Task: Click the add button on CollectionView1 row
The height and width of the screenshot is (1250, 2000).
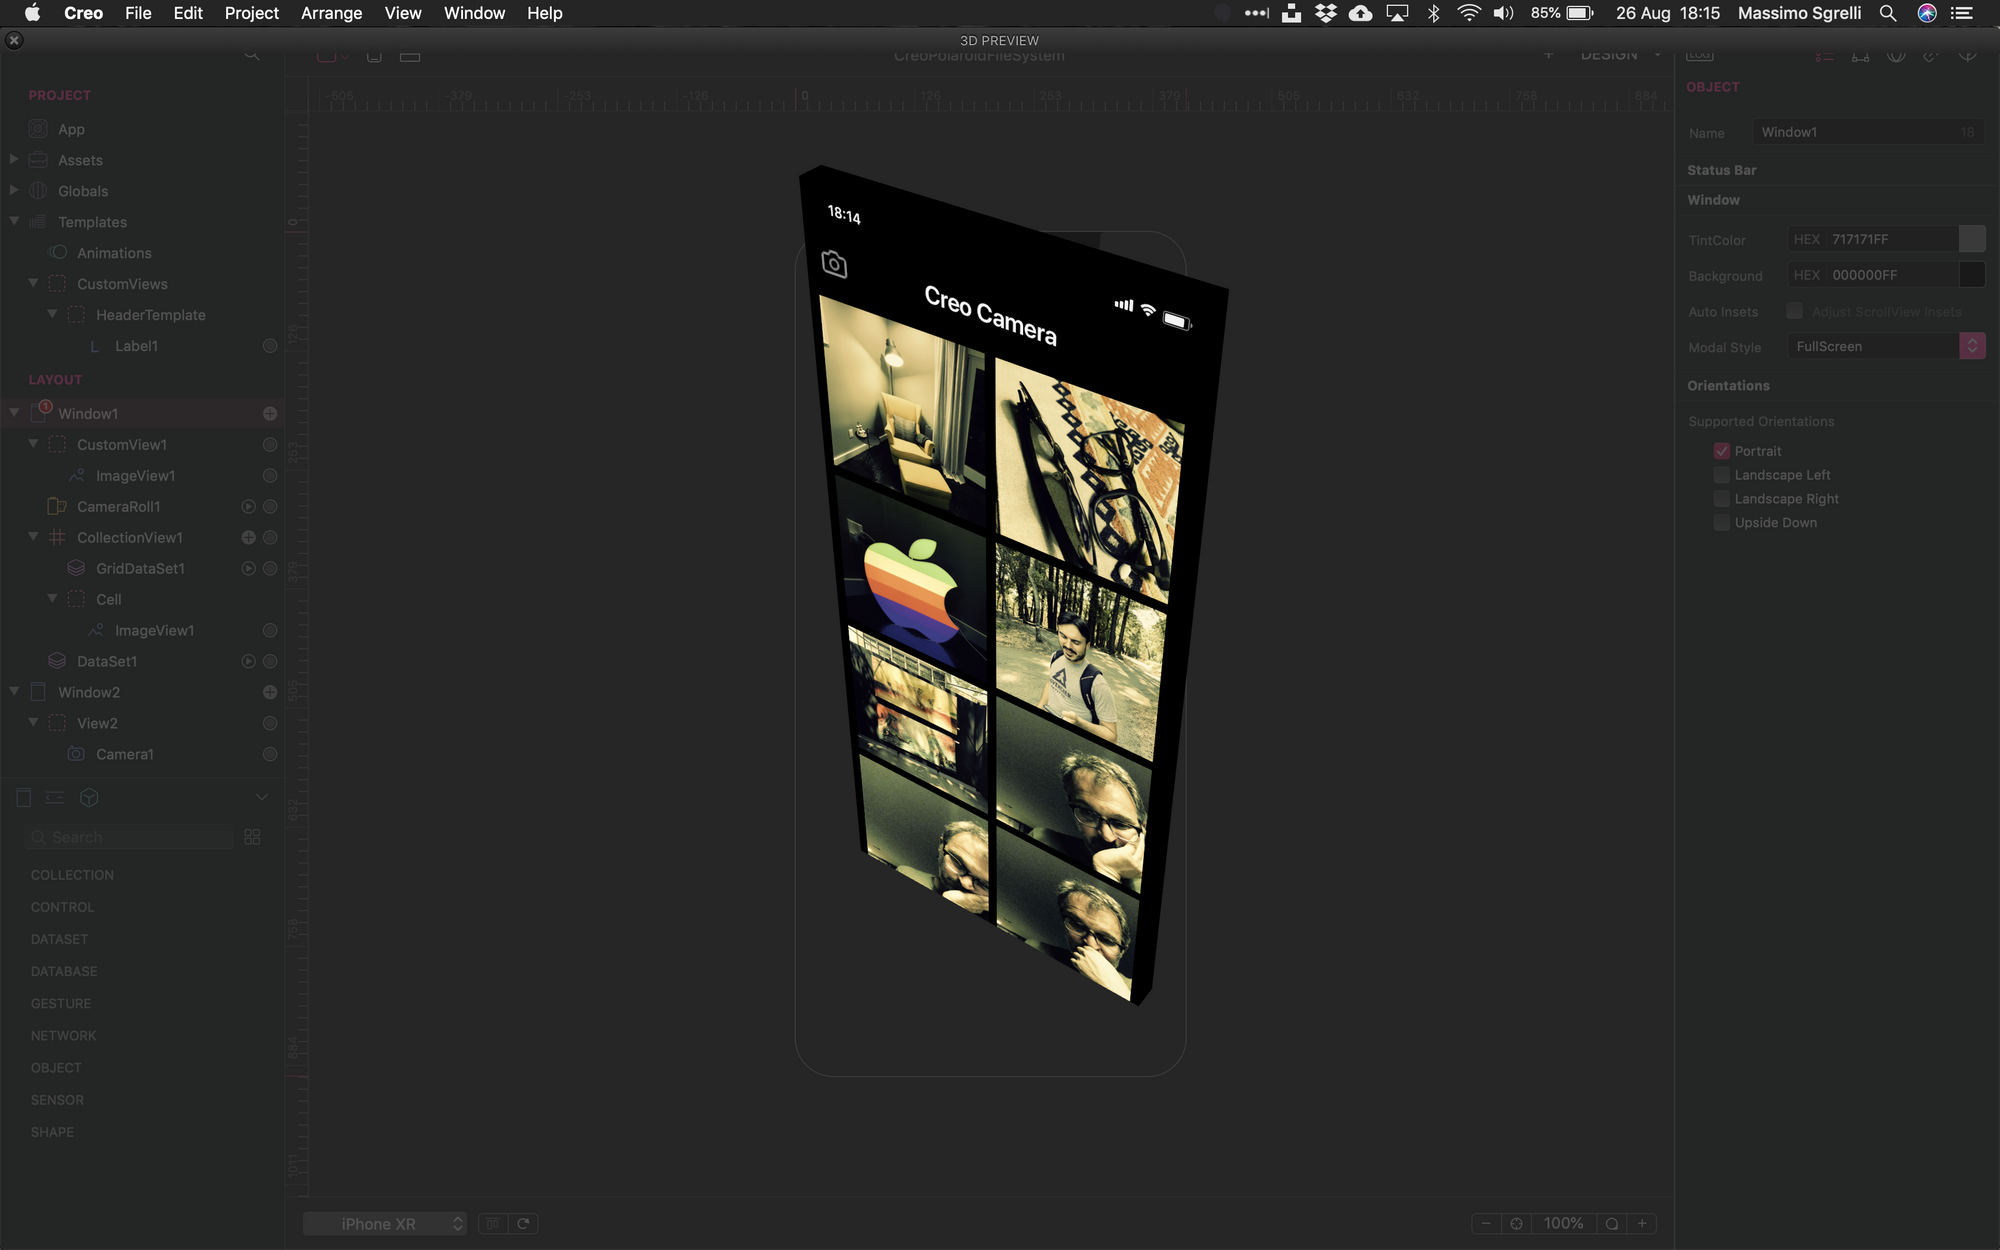Action: 247,537
